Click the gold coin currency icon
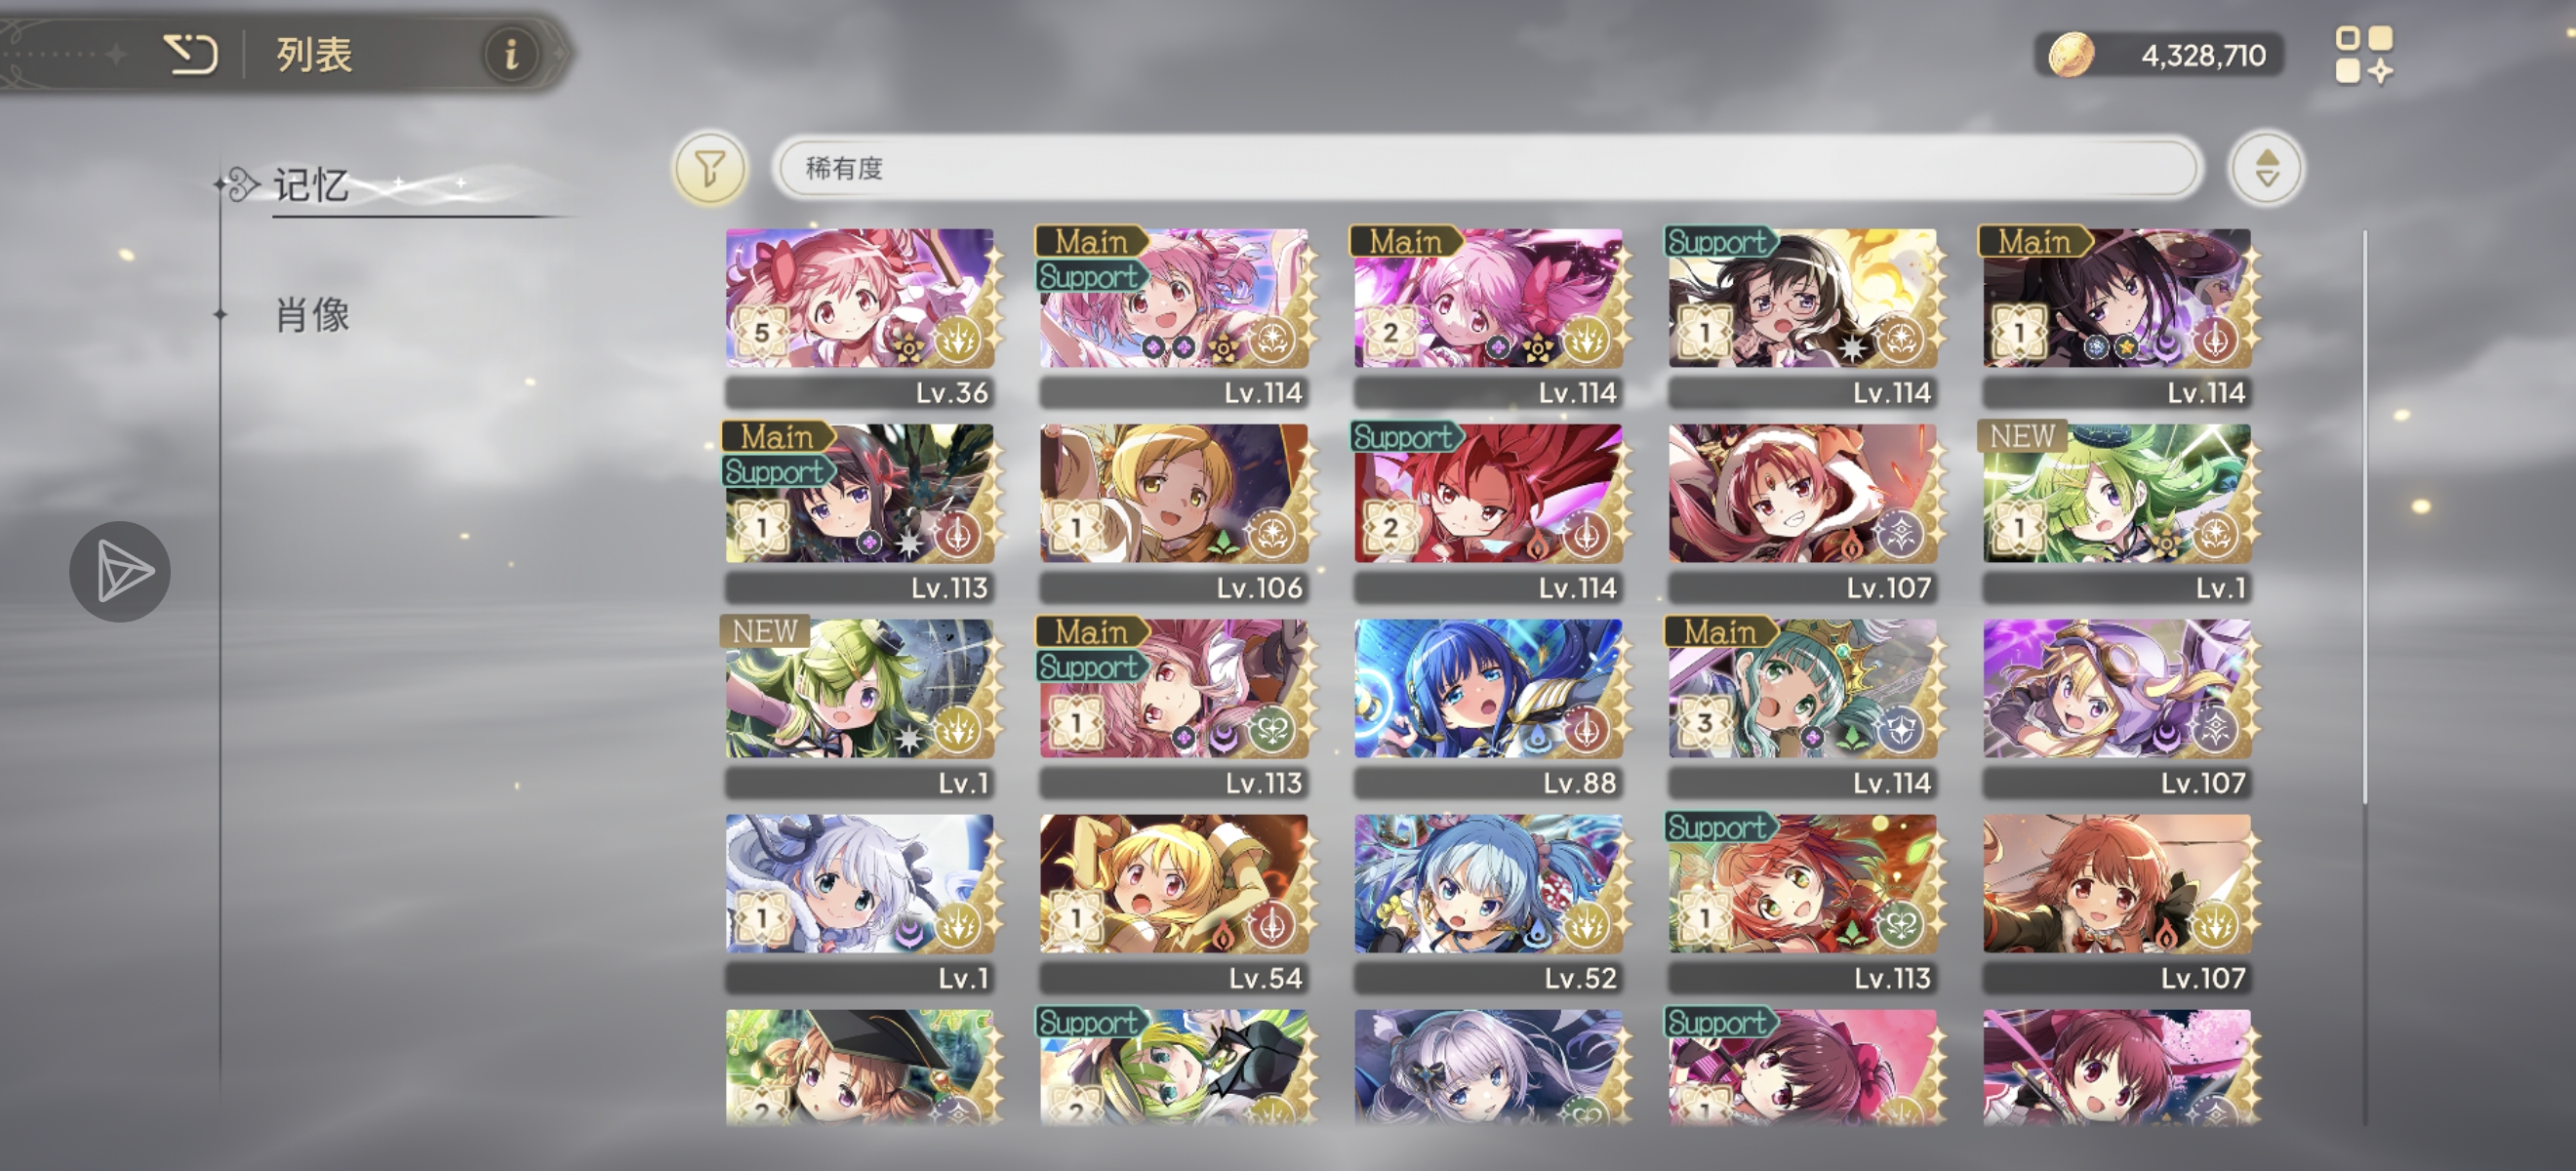2576x1171 pixels. tap(2070, 55)
